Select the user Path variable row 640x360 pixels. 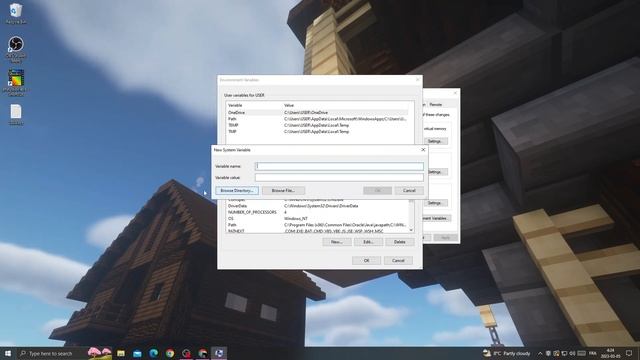(x=318, y=119)
